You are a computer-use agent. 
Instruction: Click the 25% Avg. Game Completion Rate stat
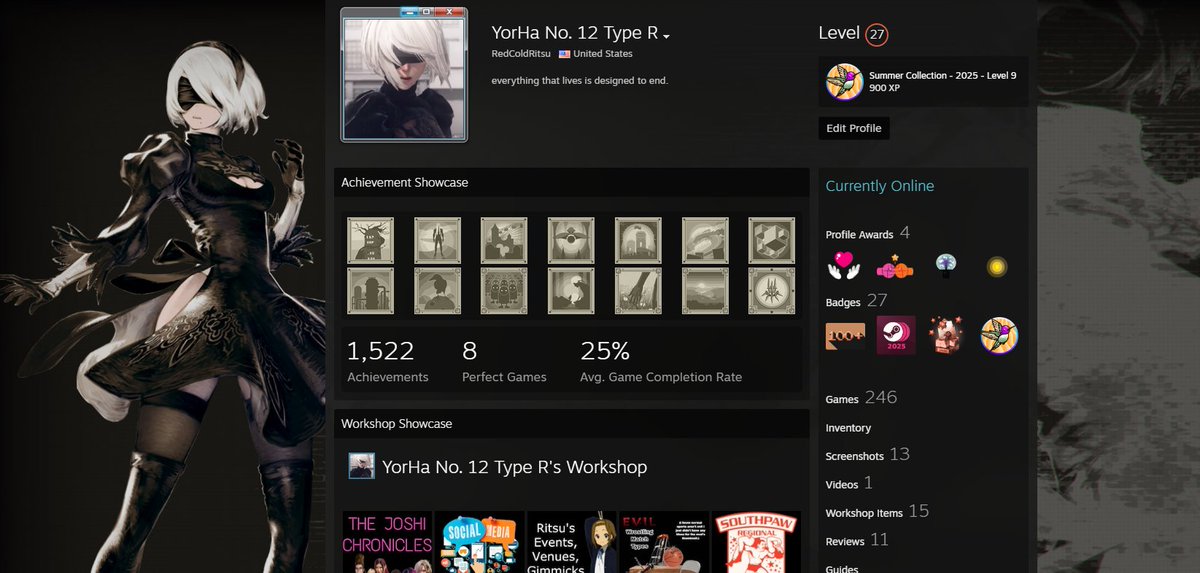(661, 361)
